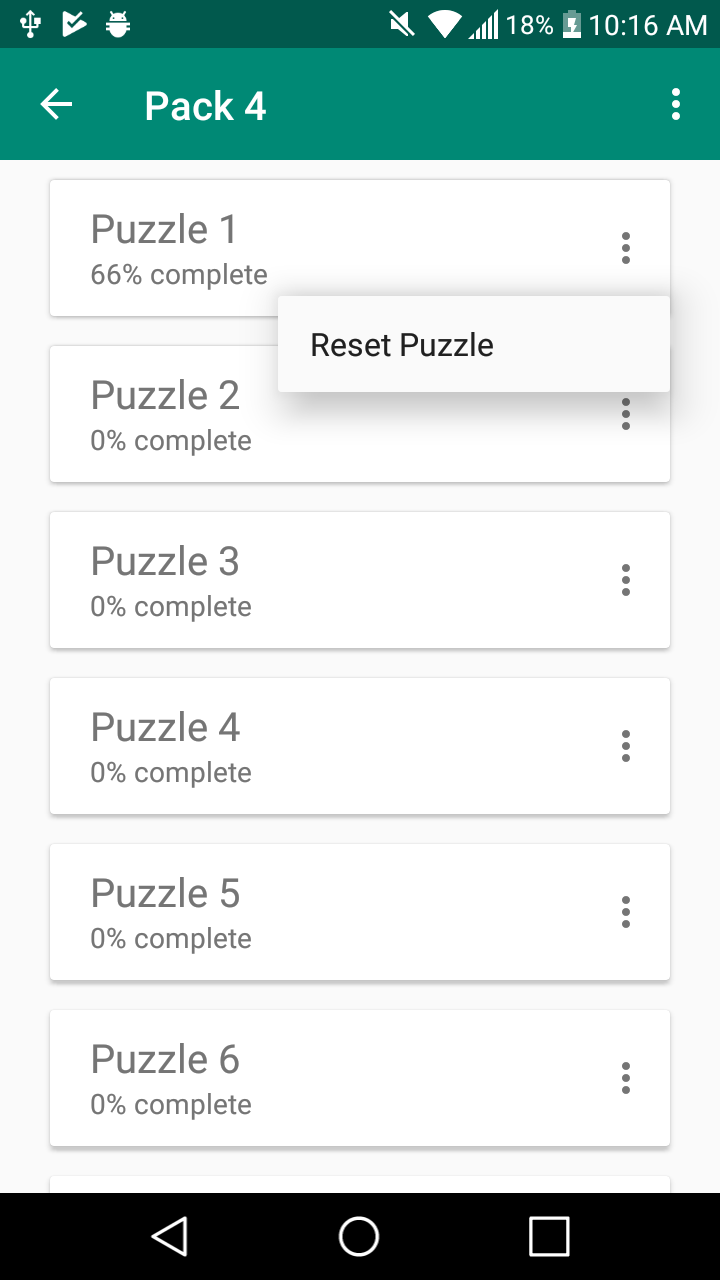
Task: Tap the Android Home navigation button
Action: [359, 1236]
